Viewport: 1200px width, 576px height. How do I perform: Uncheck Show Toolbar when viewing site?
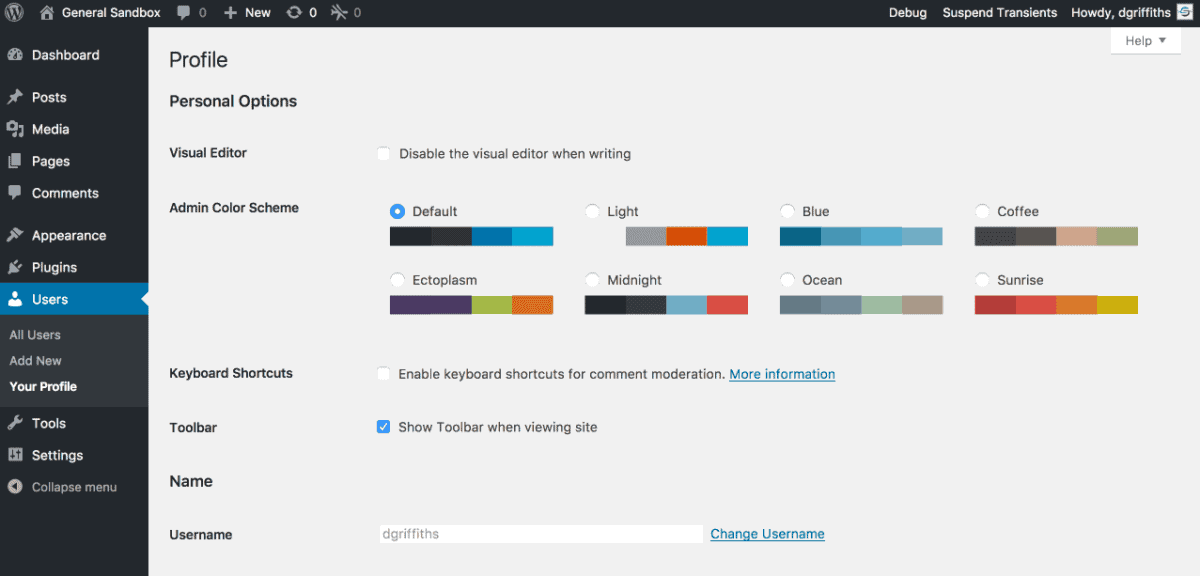(x=383, y=427)
